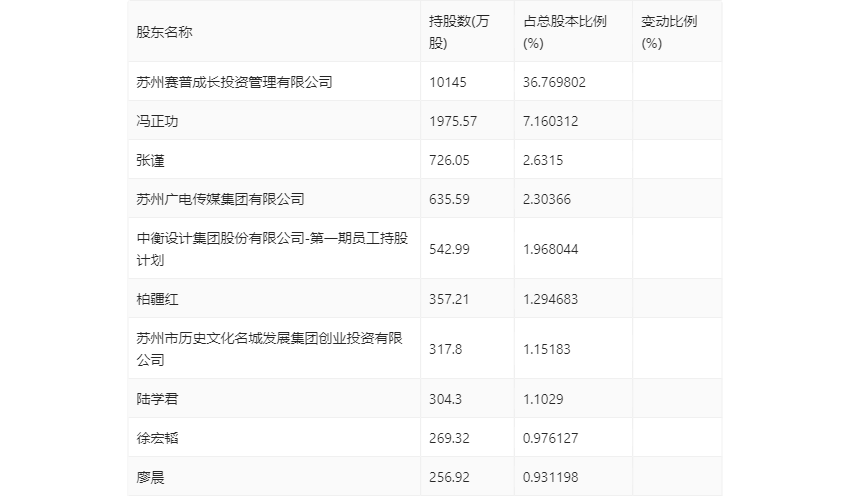850x496 pixels.
Task: Select 苏州广电传媒集团有限公司 shareholder name
Action: pos(220,199)
